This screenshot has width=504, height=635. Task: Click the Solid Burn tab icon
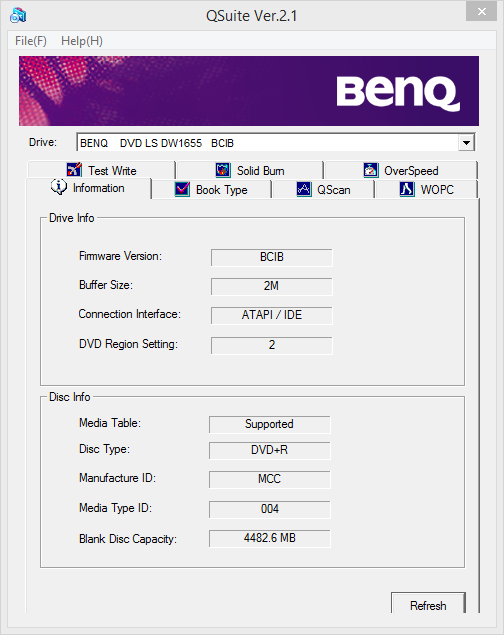pyautogui.click(x=223, y=170)
